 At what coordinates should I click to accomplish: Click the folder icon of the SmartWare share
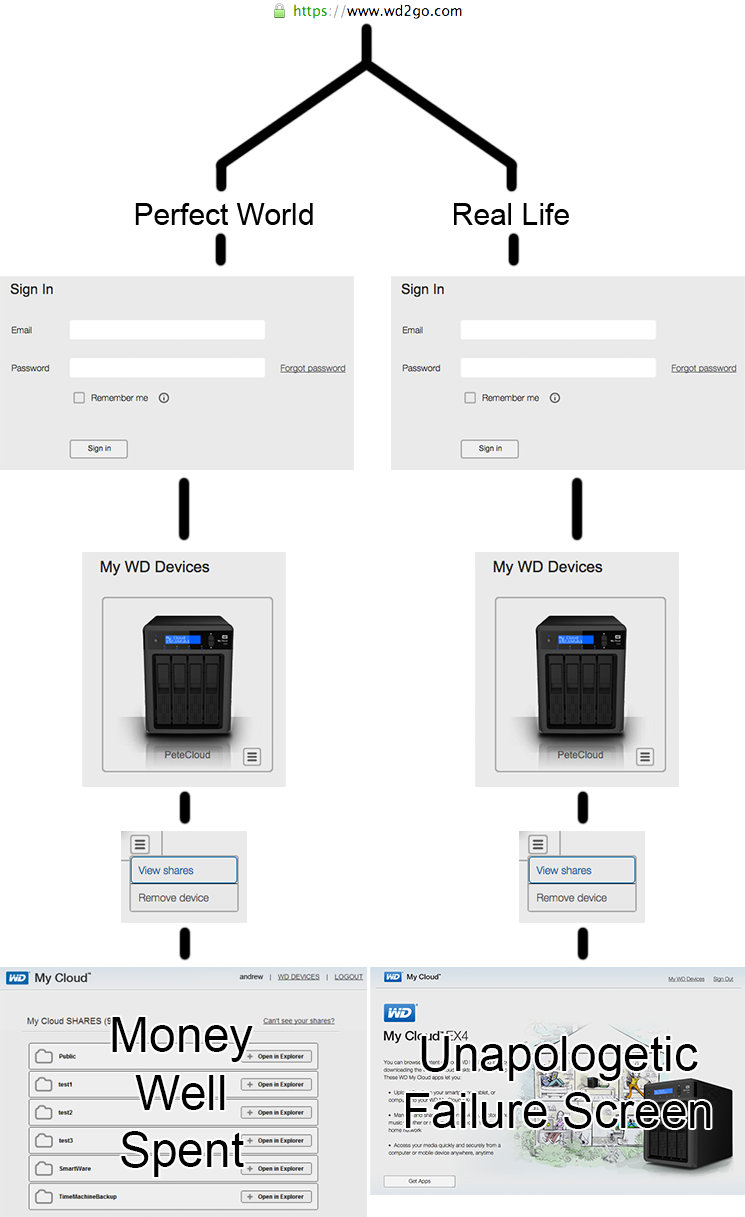(43, 1168)
